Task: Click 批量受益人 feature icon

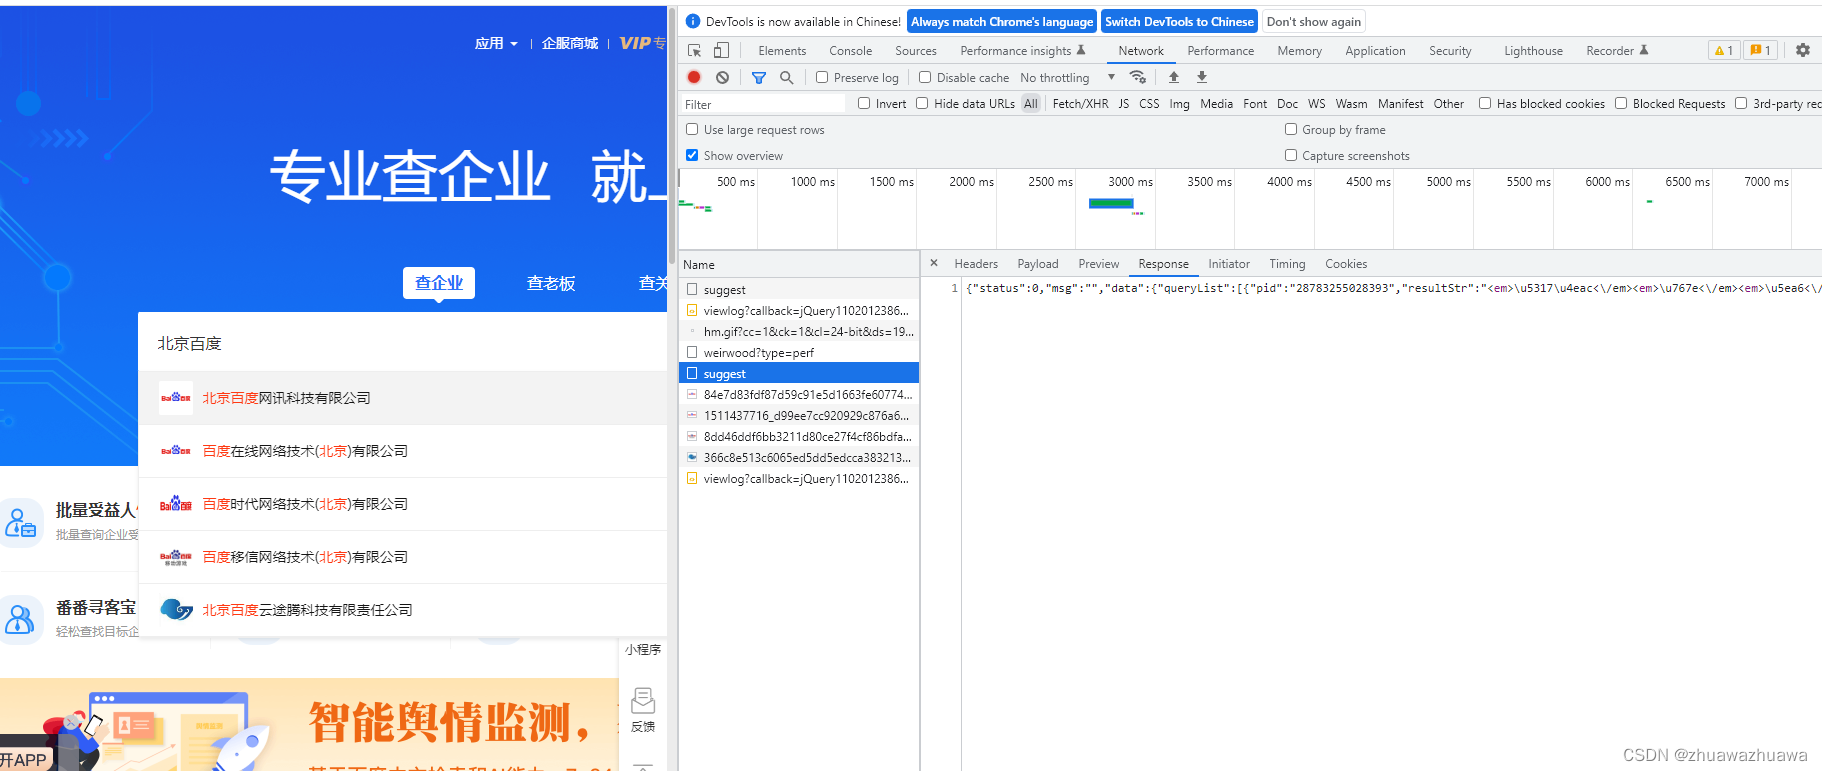Action: [x=21, y=522]
